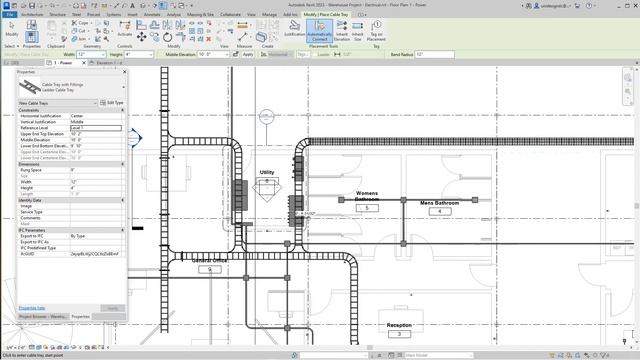640x360 pixels.
Task: Click the Edit Type button
Action: 111,103
